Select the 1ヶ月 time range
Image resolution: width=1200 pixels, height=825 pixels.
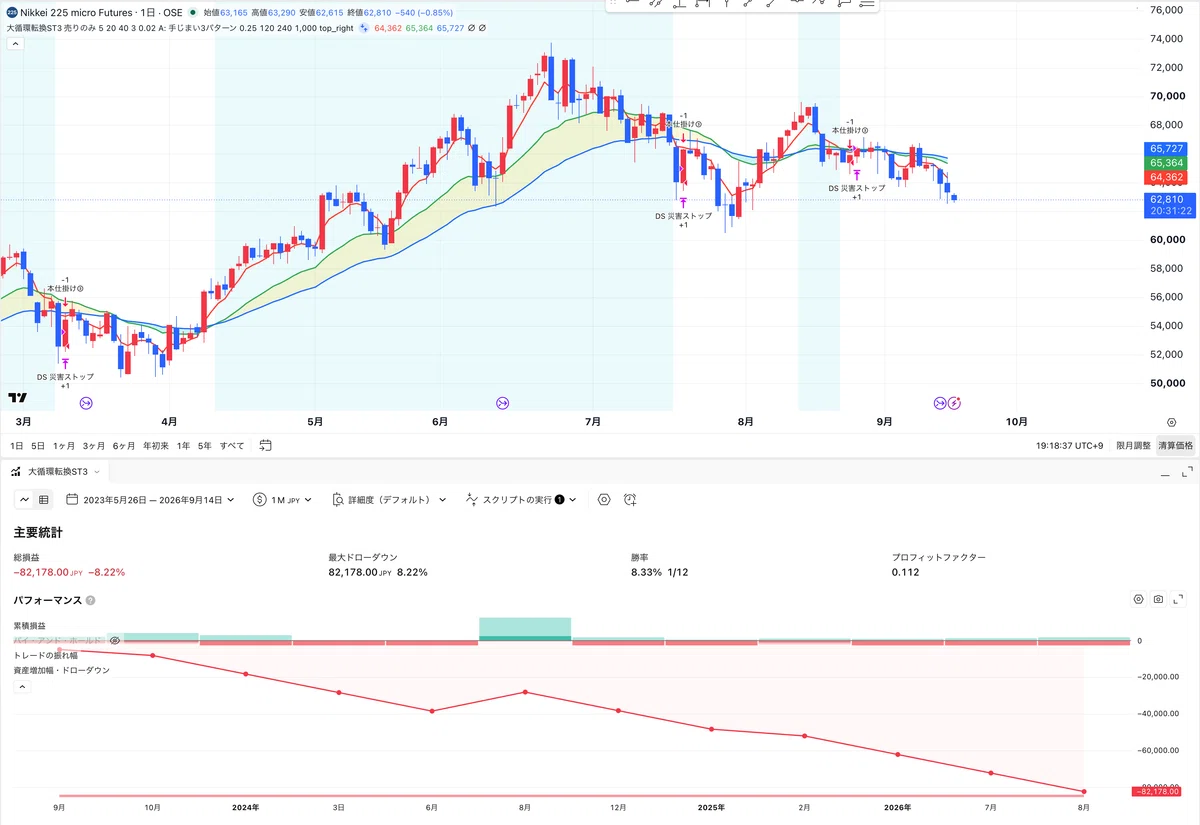(64, 445)
